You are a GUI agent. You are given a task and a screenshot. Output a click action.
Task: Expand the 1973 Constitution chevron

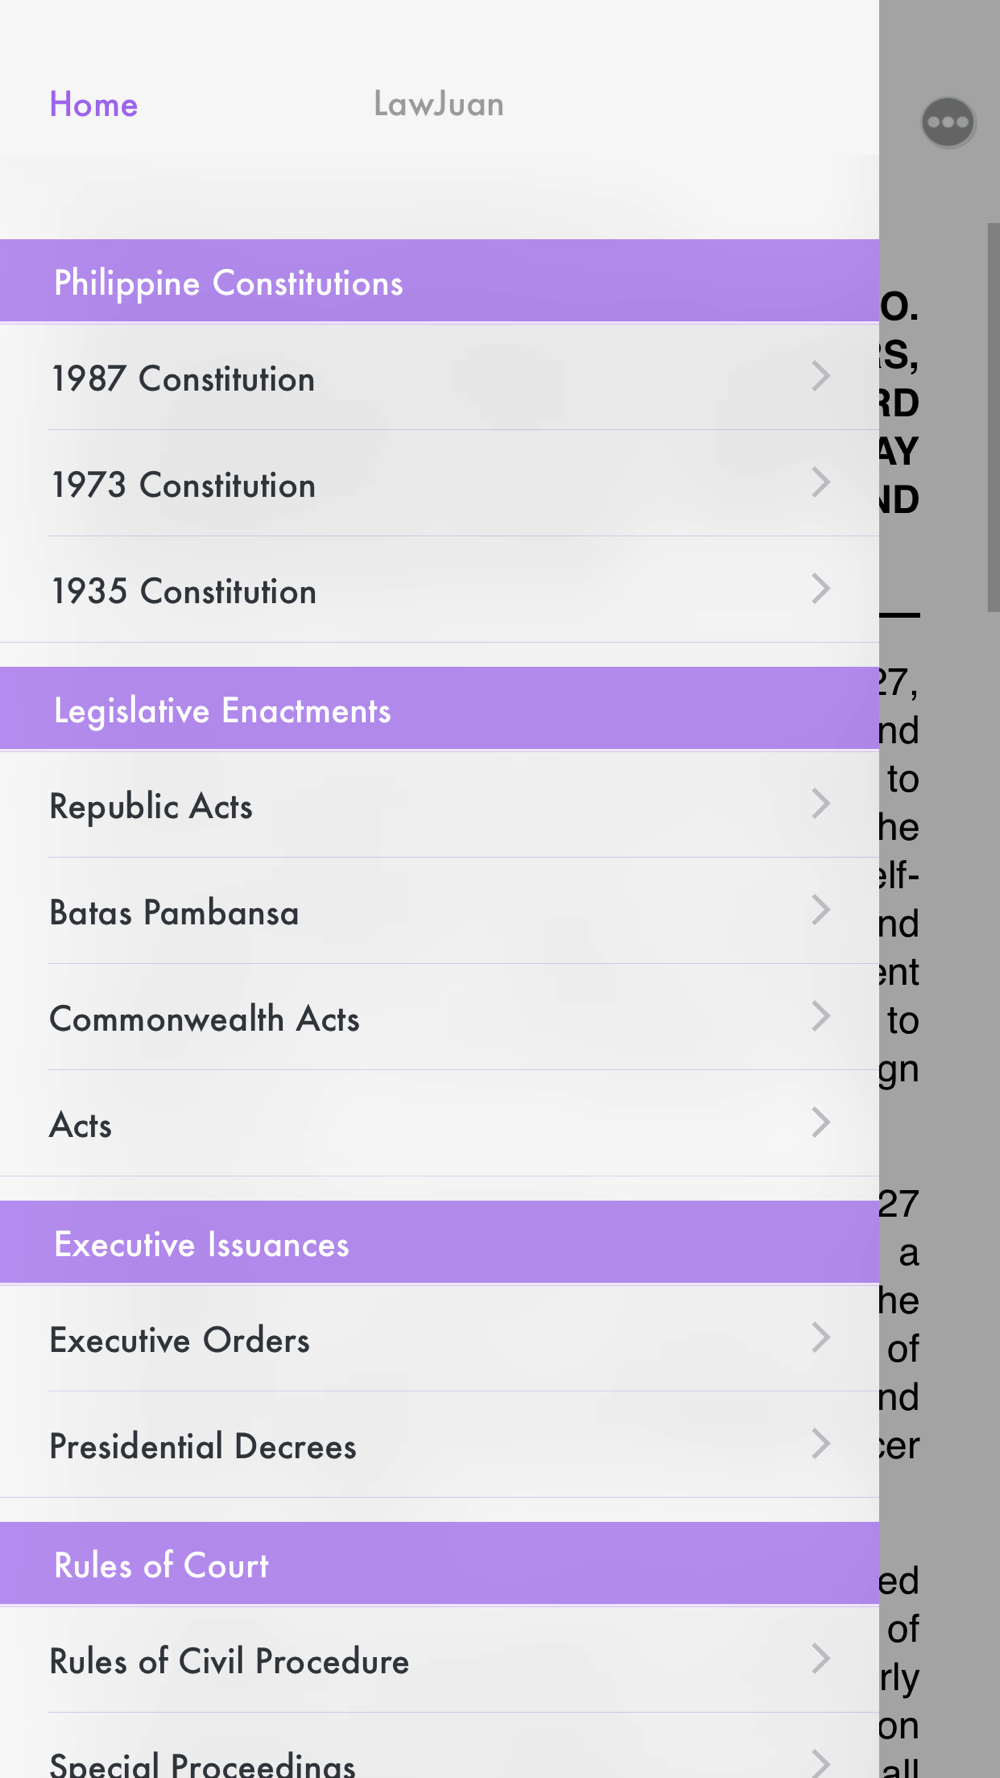tap(821, 483)
